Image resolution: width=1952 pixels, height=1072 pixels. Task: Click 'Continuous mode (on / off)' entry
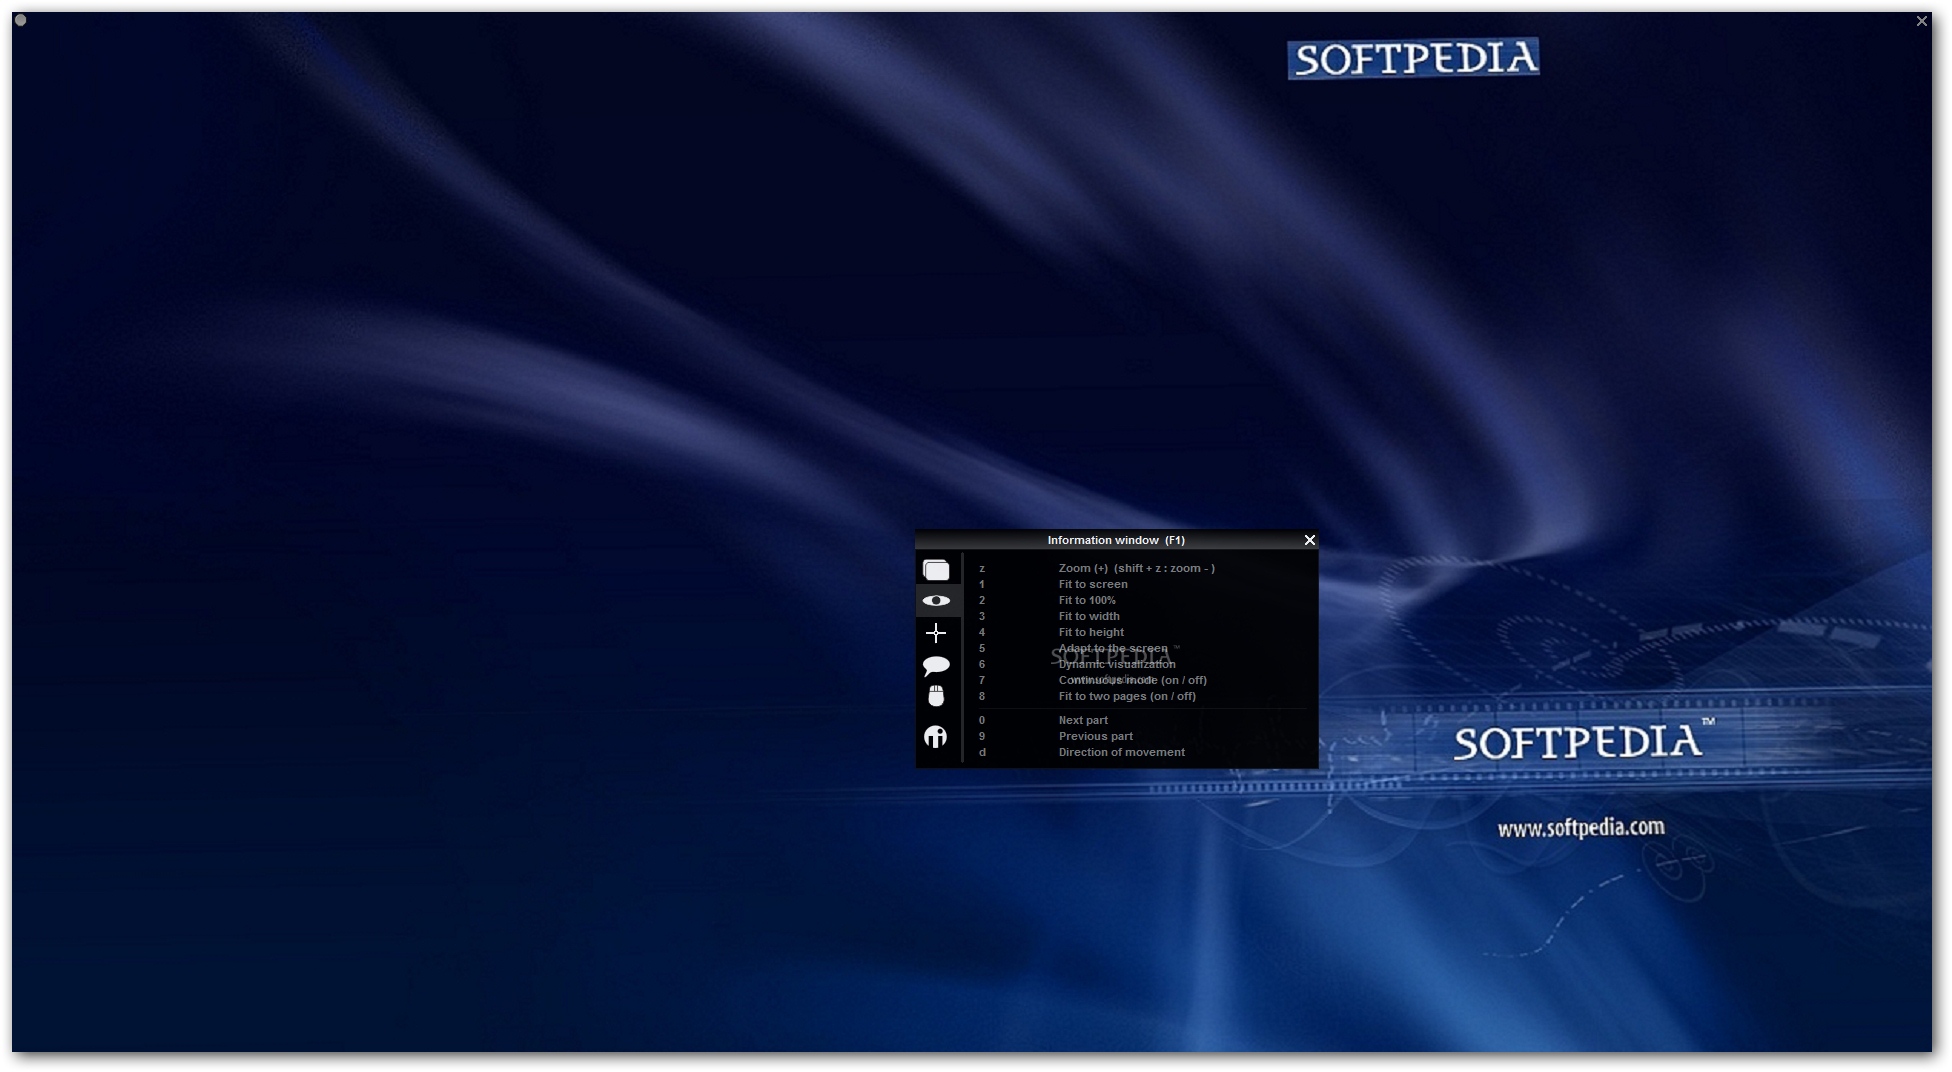1133,680
